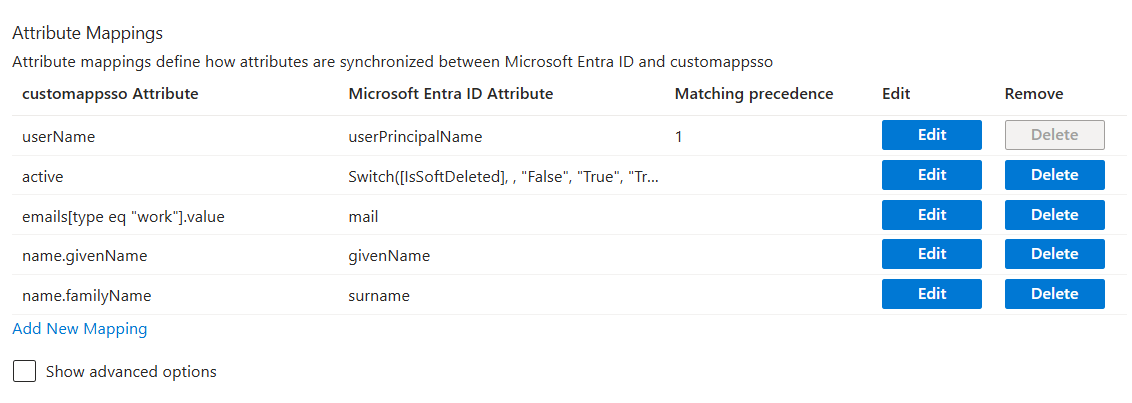The width and height of the screenshot is (1132, 403).
Task: Click the Matching precedence column header
Action: pyautogui.click(x=754, y=94)
